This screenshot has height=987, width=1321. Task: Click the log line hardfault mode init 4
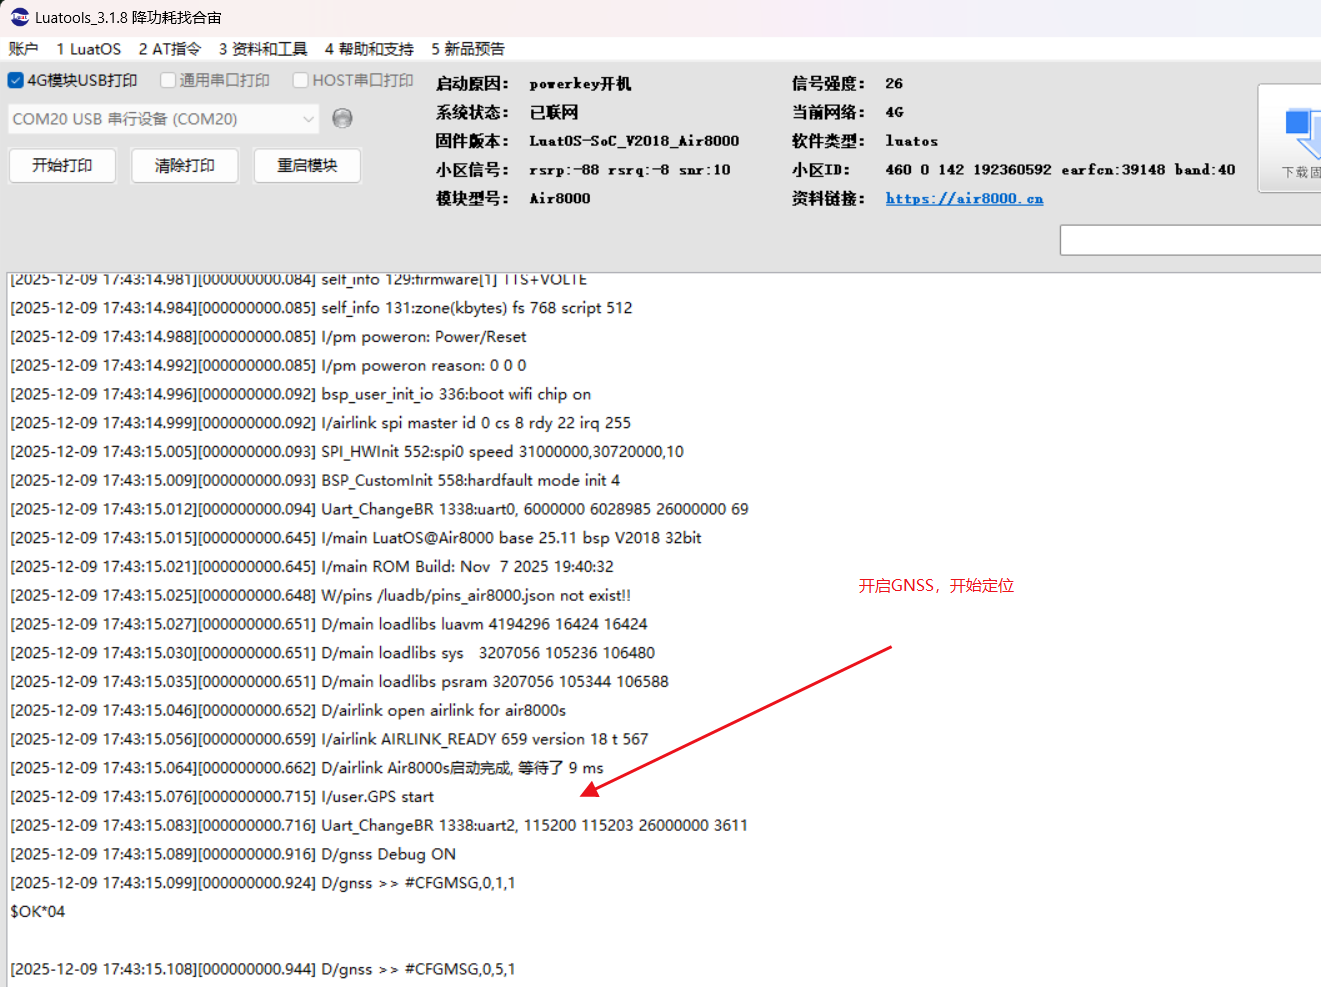315,481
